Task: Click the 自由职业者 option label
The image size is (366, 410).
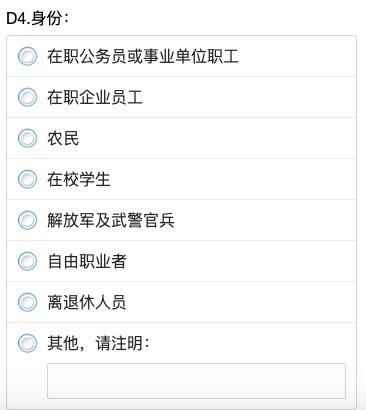Action: [x=87, y=261]
